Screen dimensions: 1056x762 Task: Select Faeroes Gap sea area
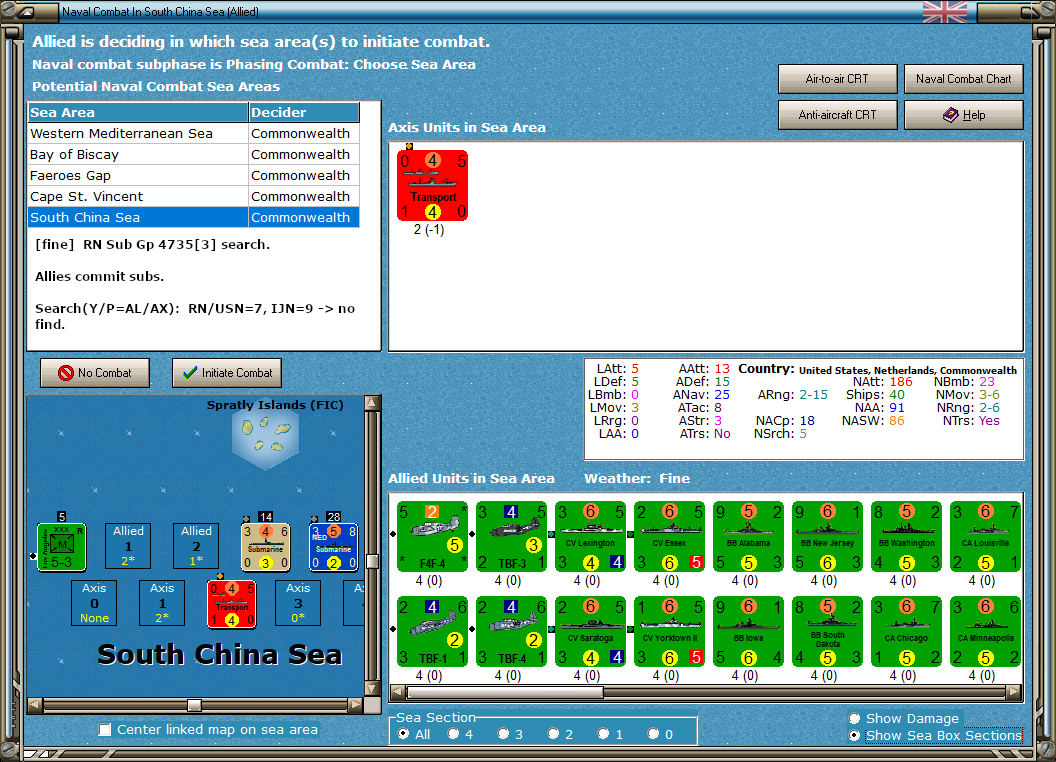click(x=194, y=175)
